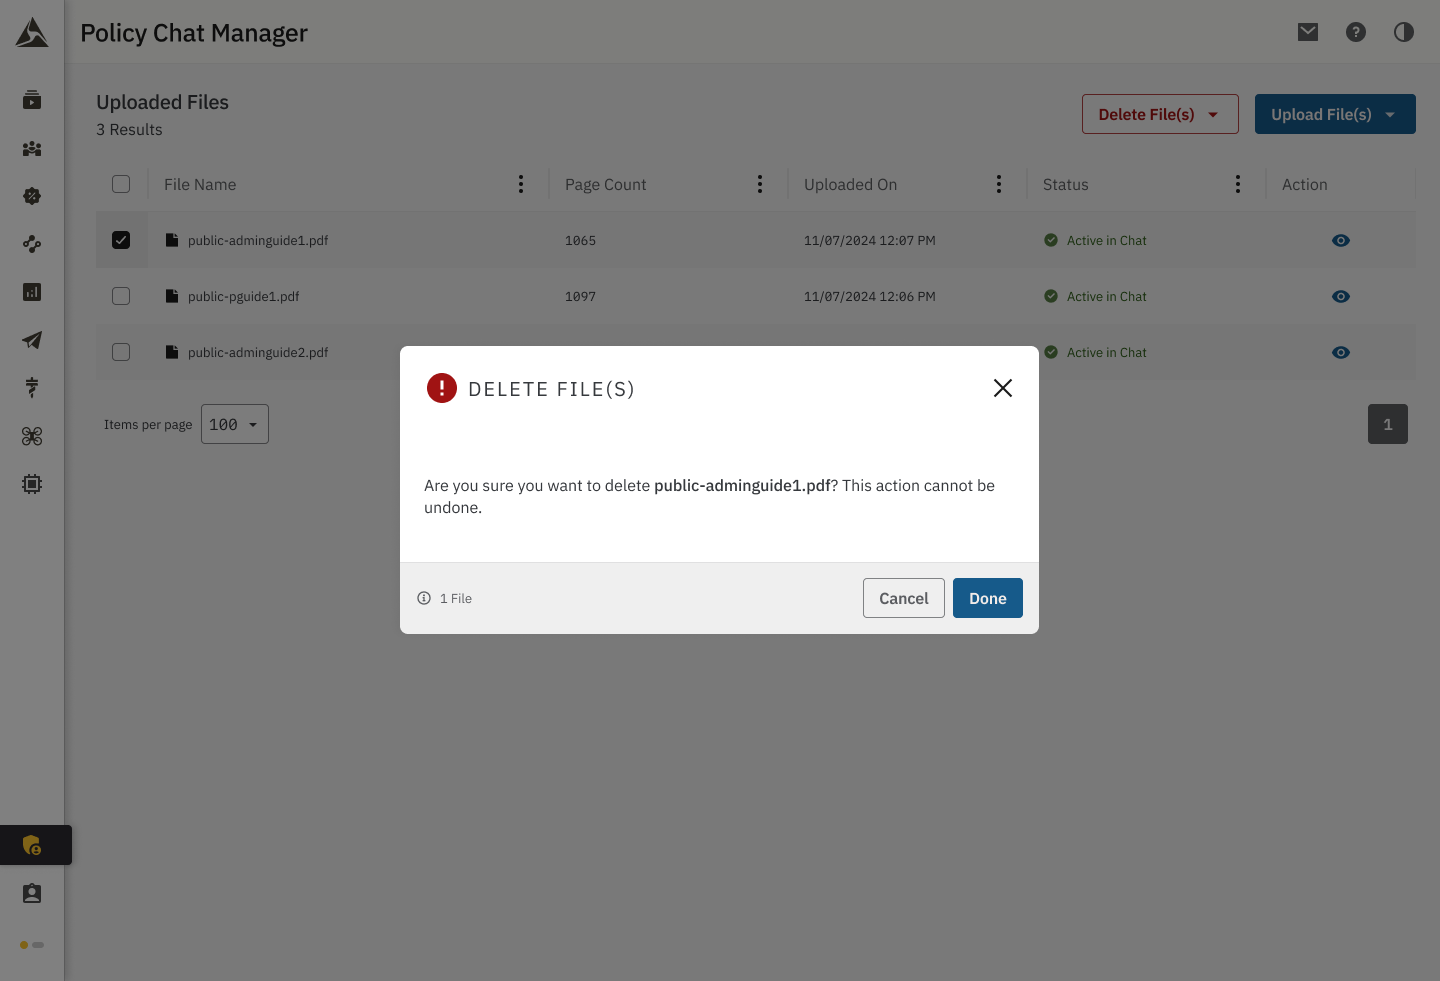Expand the Delete File(s) dropdown
Image resolution: width=1440 pixels, height=981 pixels.
tap(1160, 114)
